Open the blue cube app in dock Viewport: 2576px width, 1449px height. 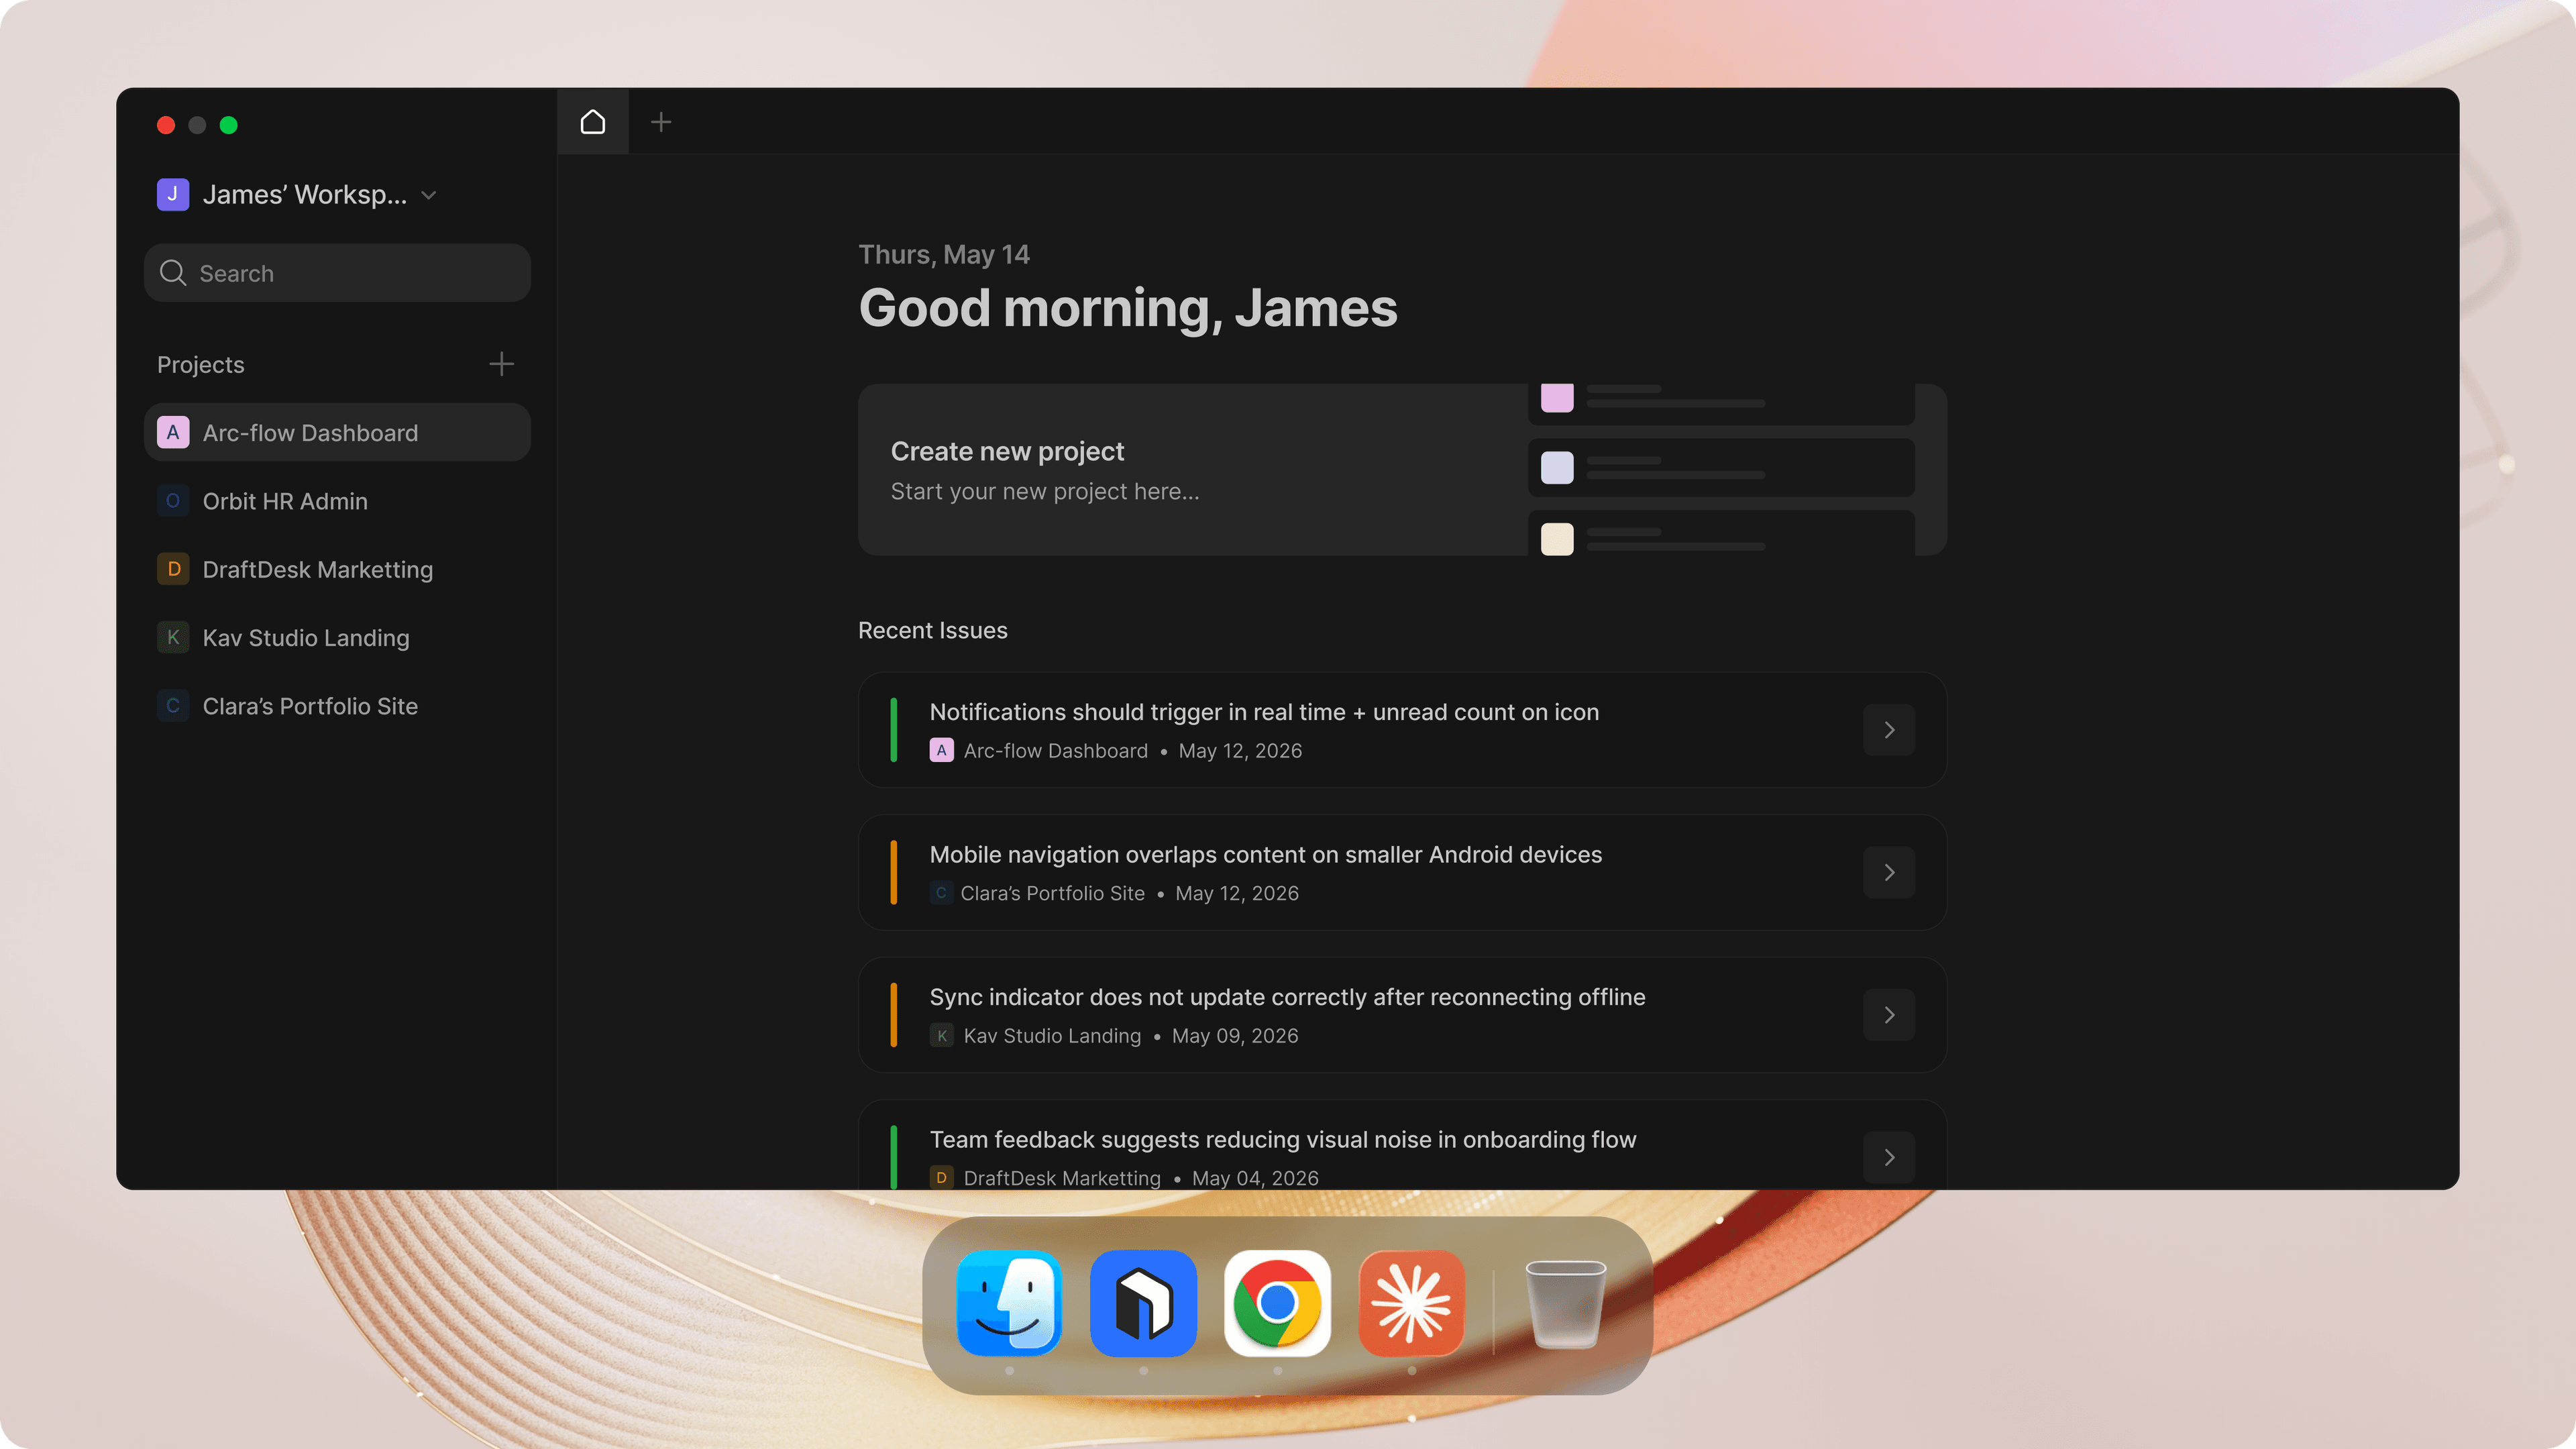pos(1143,1303)
